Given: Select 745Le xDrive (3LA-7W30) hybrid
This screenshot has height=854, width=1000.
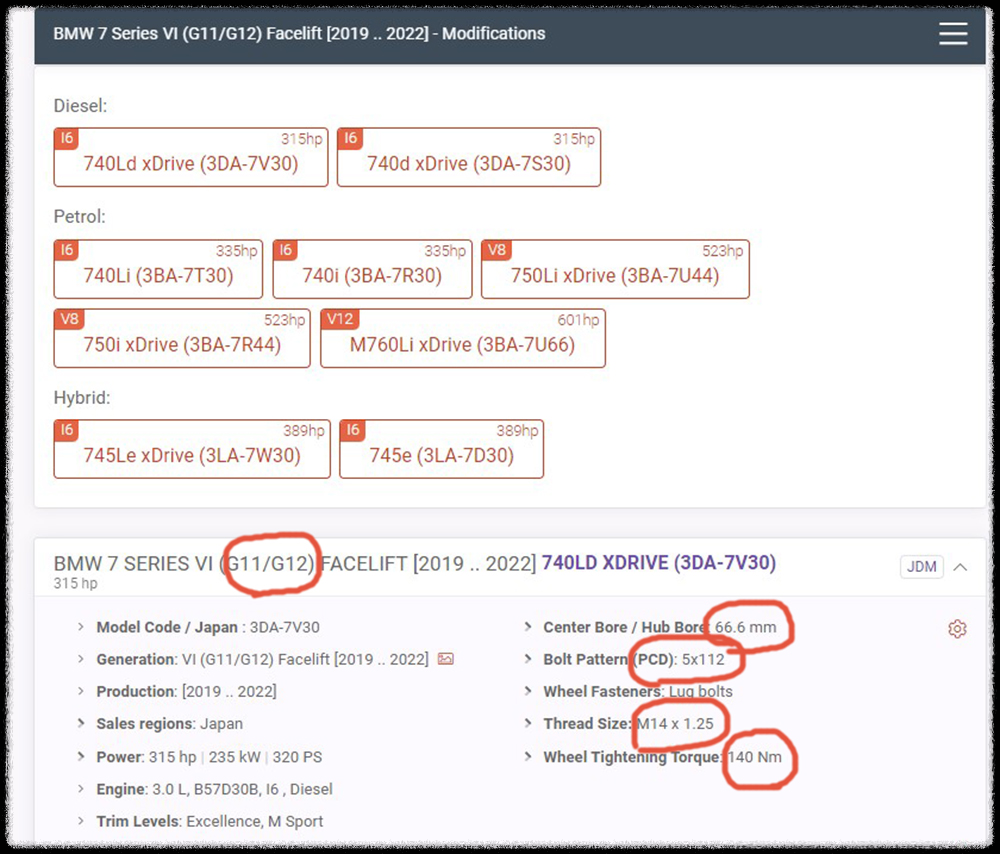Looking at the screenshot, I should (x=192, y=449).
